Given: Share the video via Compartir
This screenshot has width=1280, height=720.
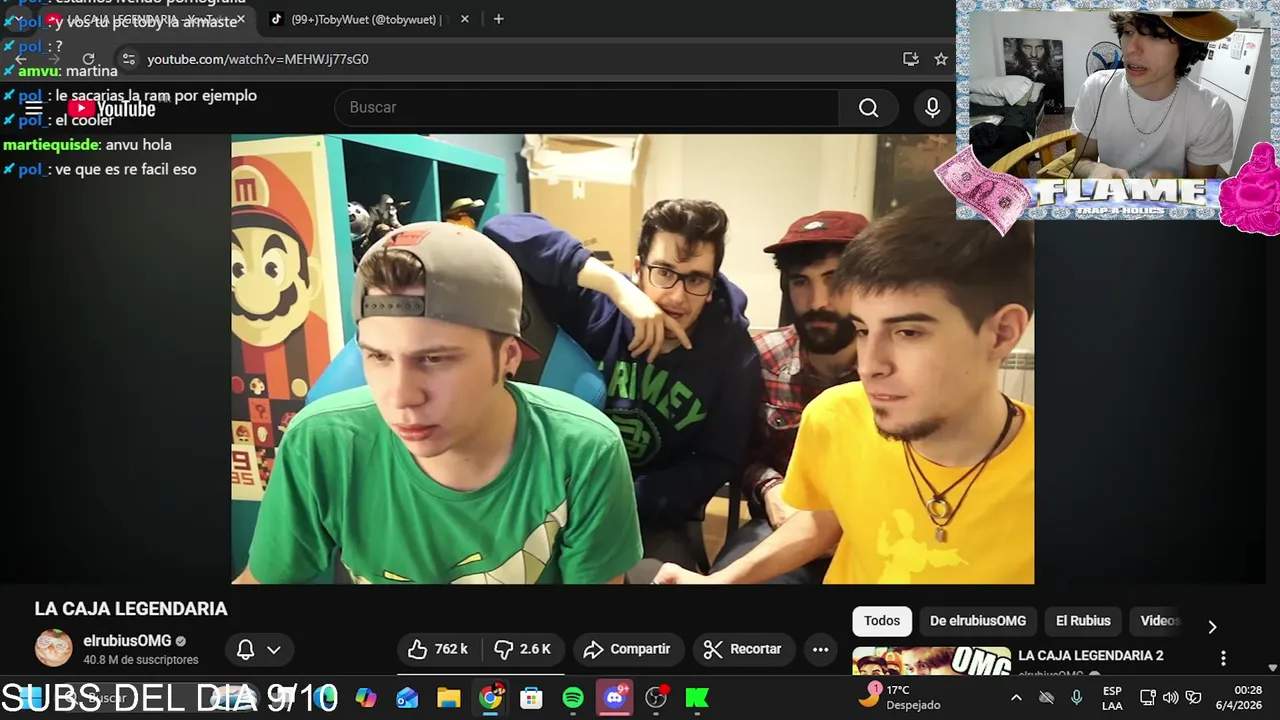Looking at the screenshot, I should coord(627,649).
